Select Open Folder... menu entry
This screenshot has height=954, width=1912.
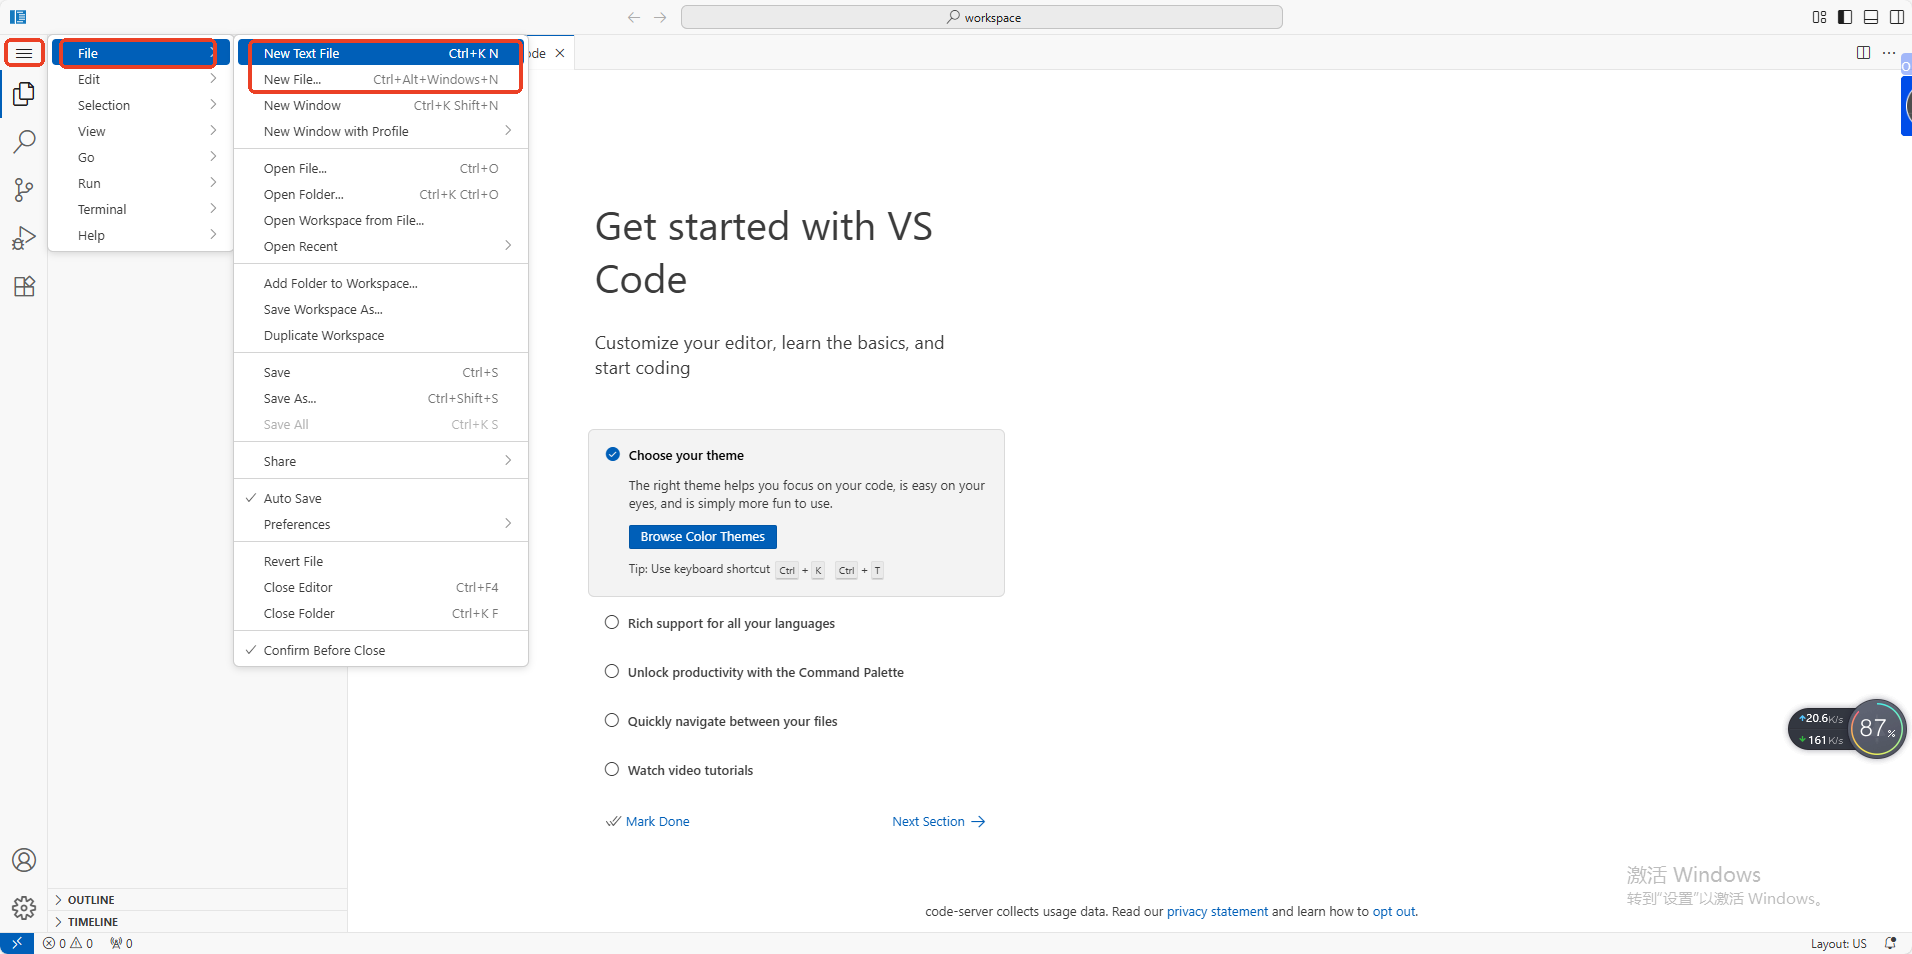pos(381,194)
